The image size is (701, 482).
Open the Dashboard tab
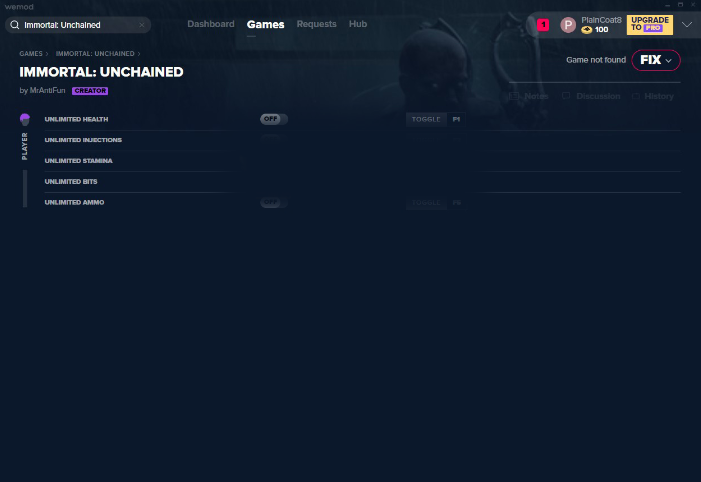click(211, 24)
